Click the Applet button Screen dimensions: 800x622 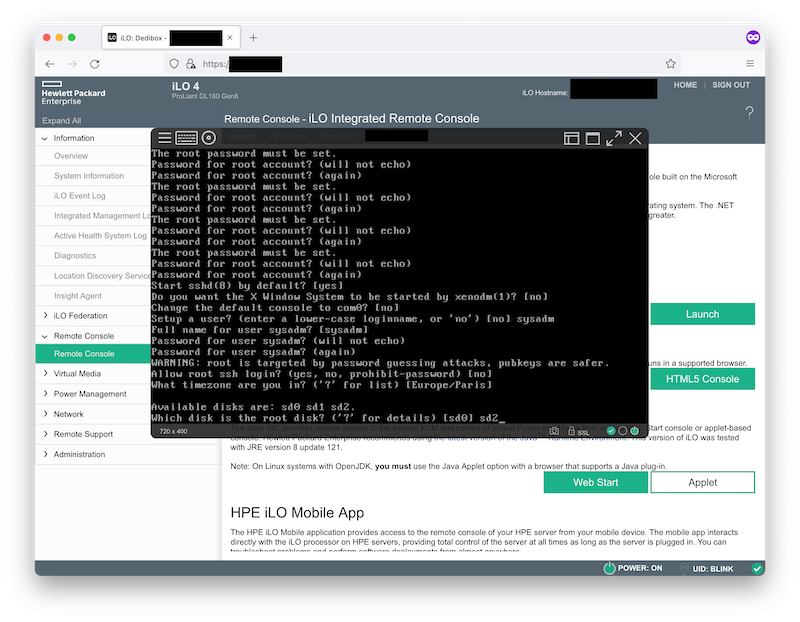(x=702, y=482)
